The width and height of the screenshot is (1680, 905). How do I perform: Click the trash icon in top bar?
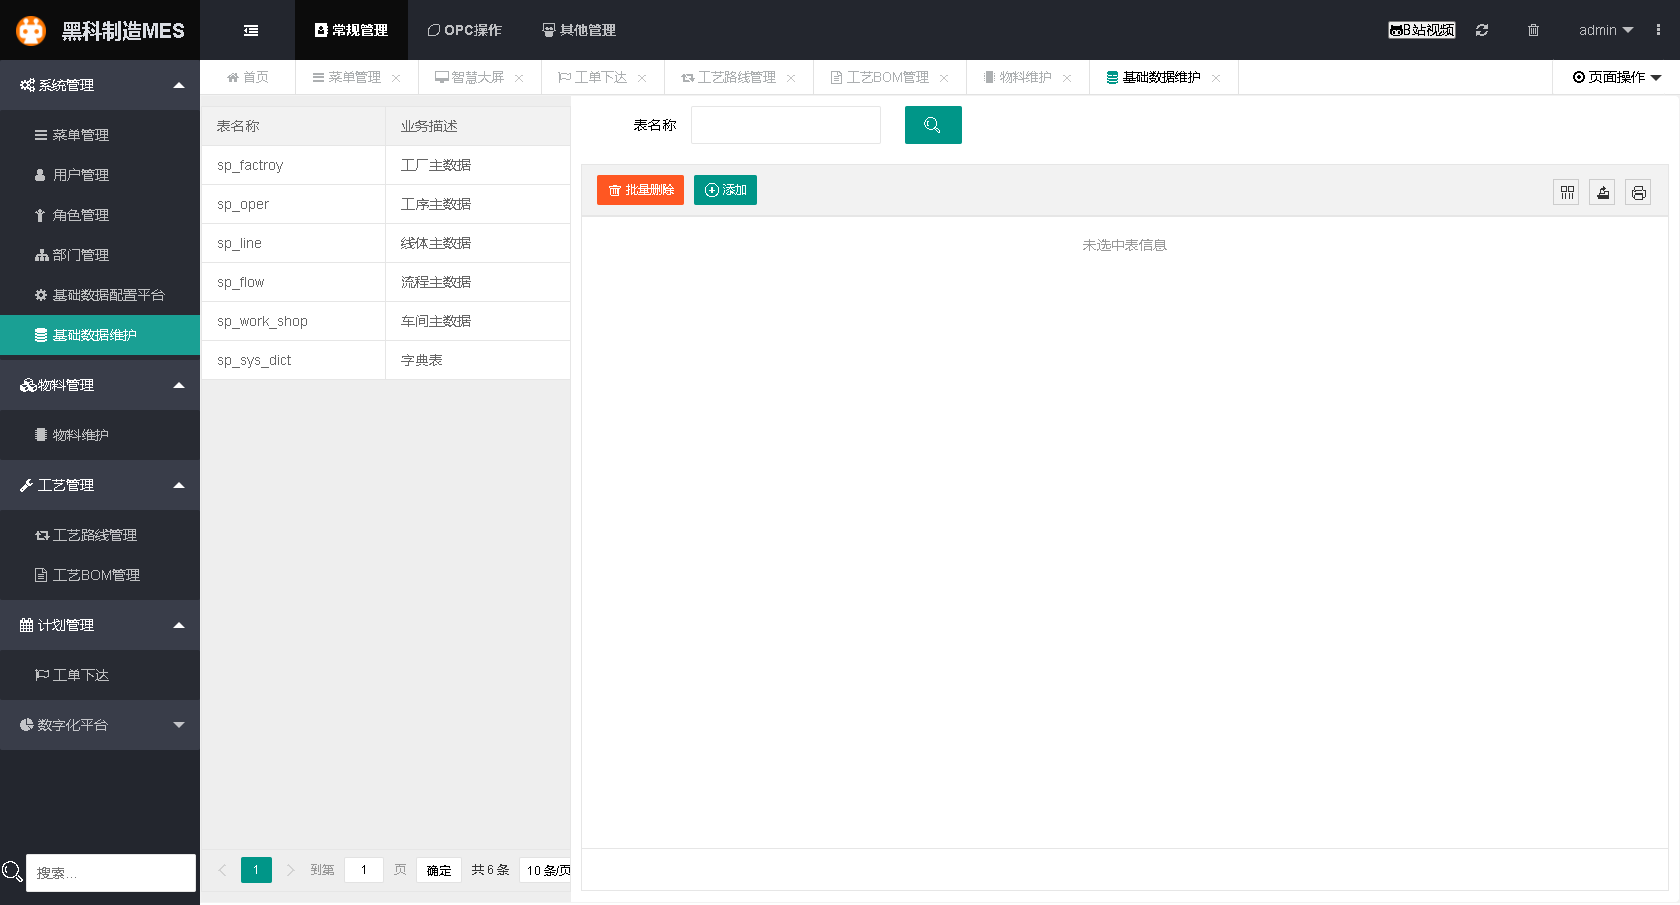coord(1533,30)
